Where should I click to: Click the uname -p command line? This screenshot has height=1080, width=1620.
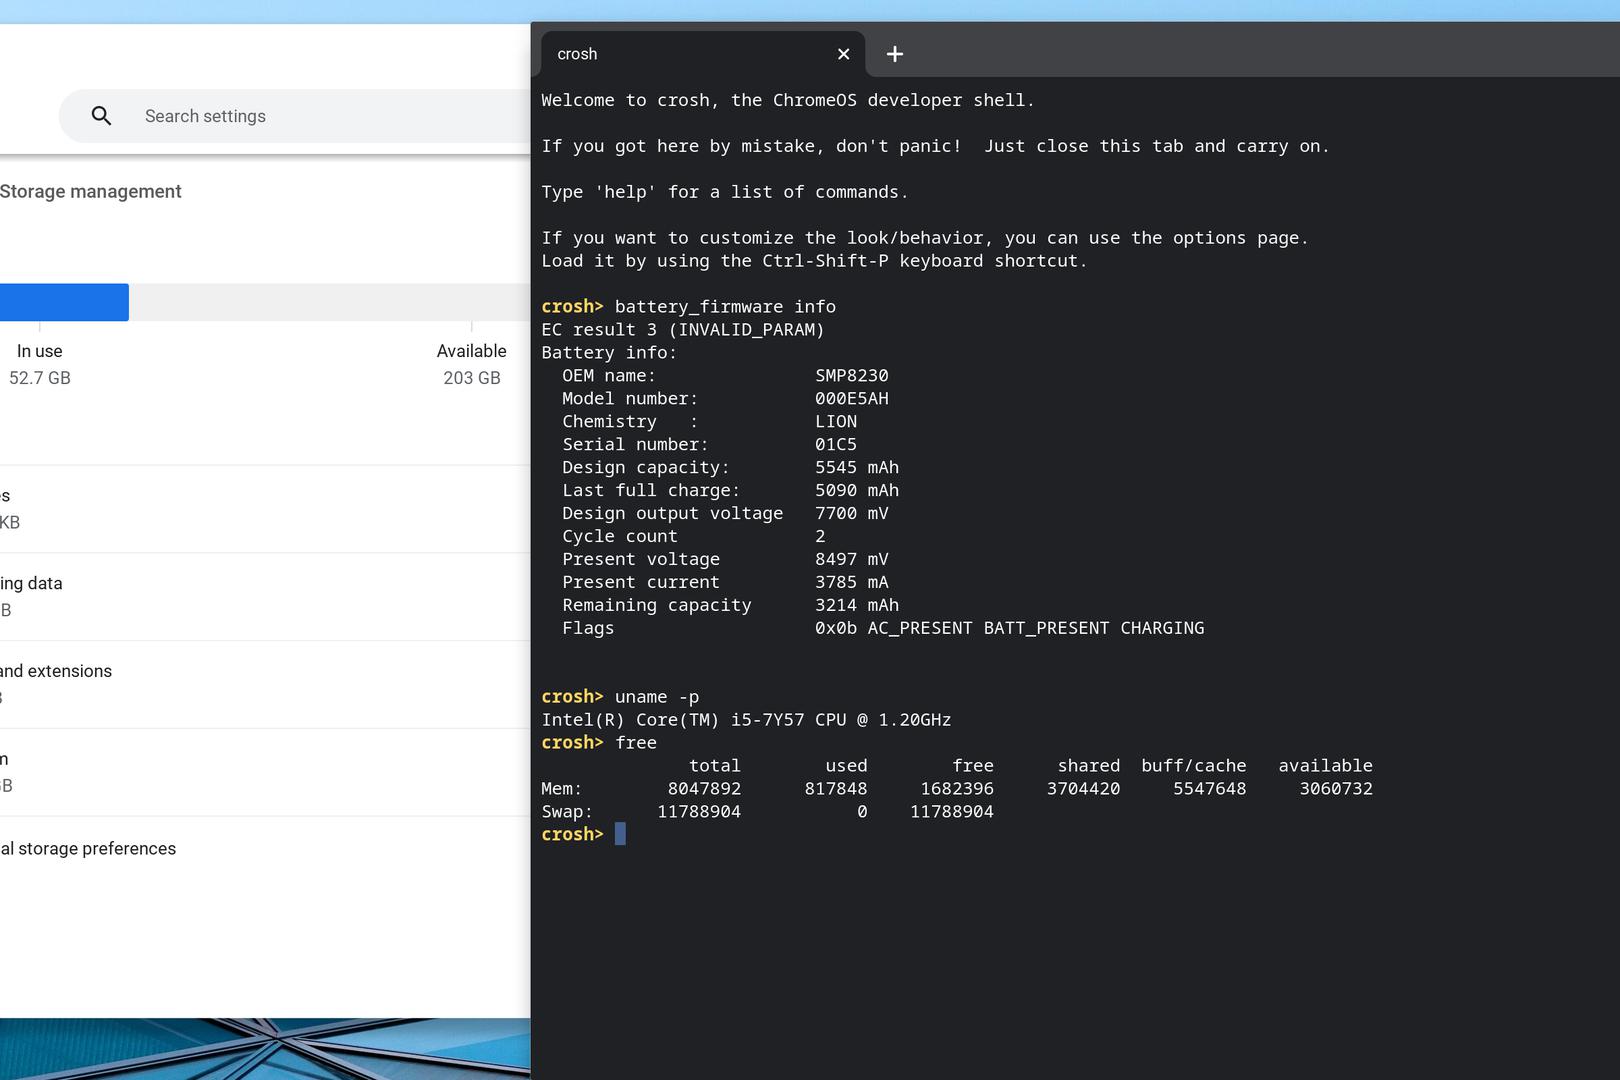coord(656,697)
